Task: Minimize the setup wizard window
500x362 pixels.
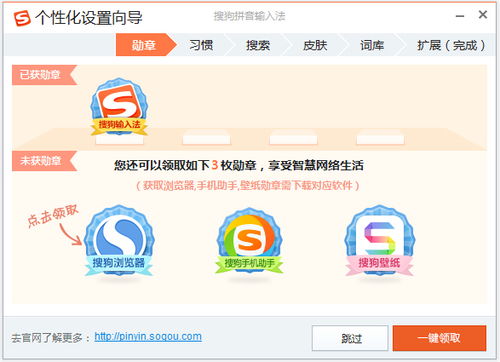Action: (460, 16)
